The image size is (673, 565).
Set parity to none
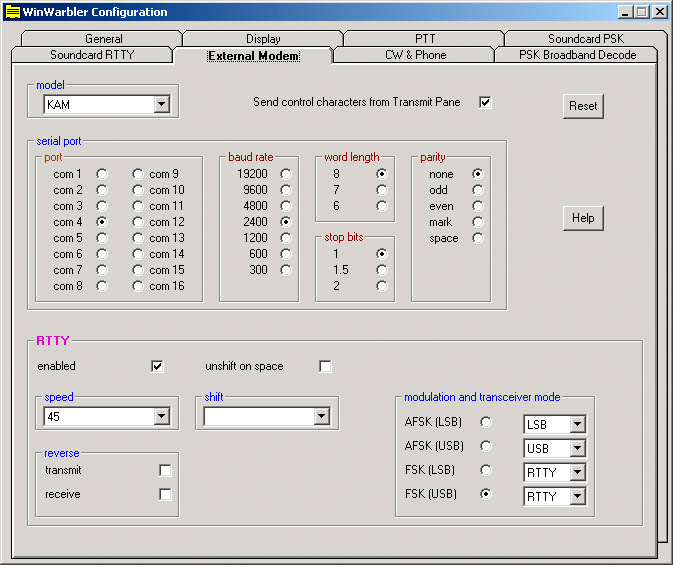[478, 174]
